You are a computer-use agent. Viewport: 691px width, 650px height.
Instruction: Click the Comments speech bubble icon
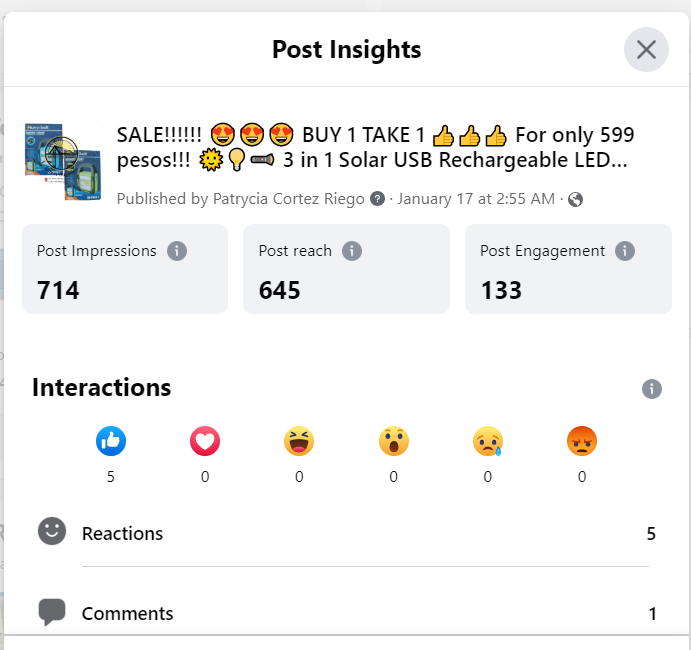point(52,611)
